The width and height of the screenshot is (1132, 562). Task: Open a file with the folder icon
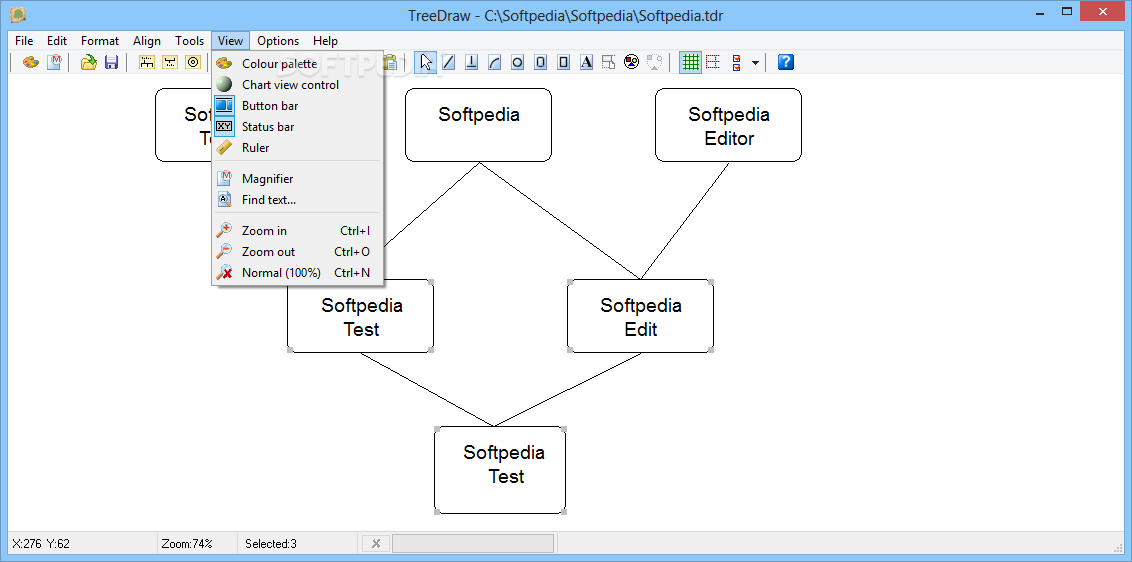89,62
